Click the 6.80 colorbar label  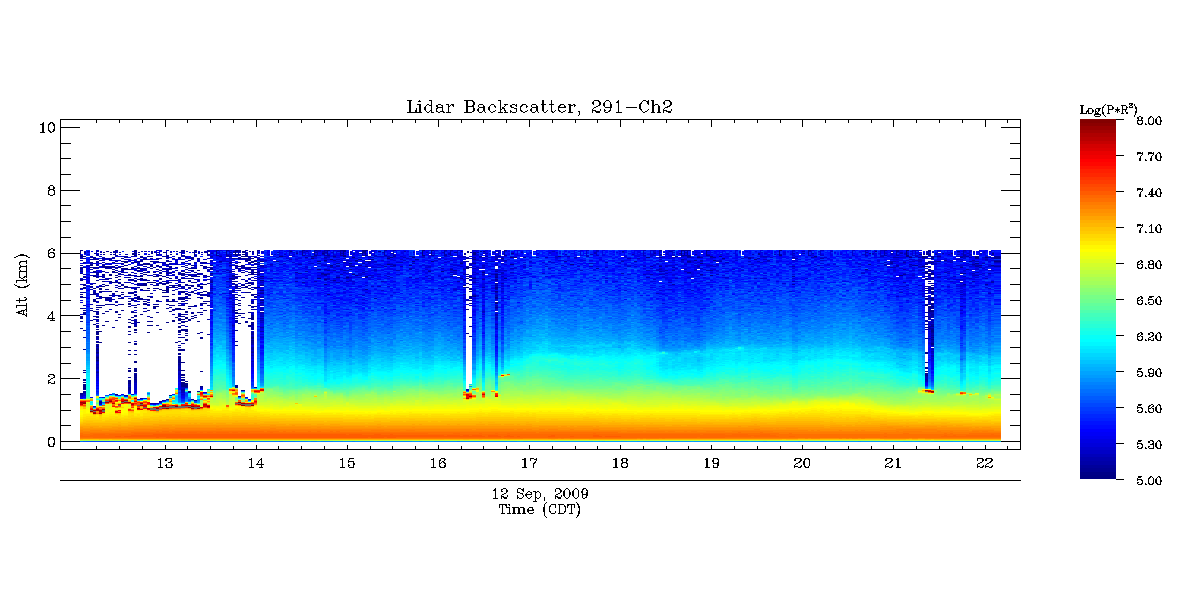pos(1148,265)
